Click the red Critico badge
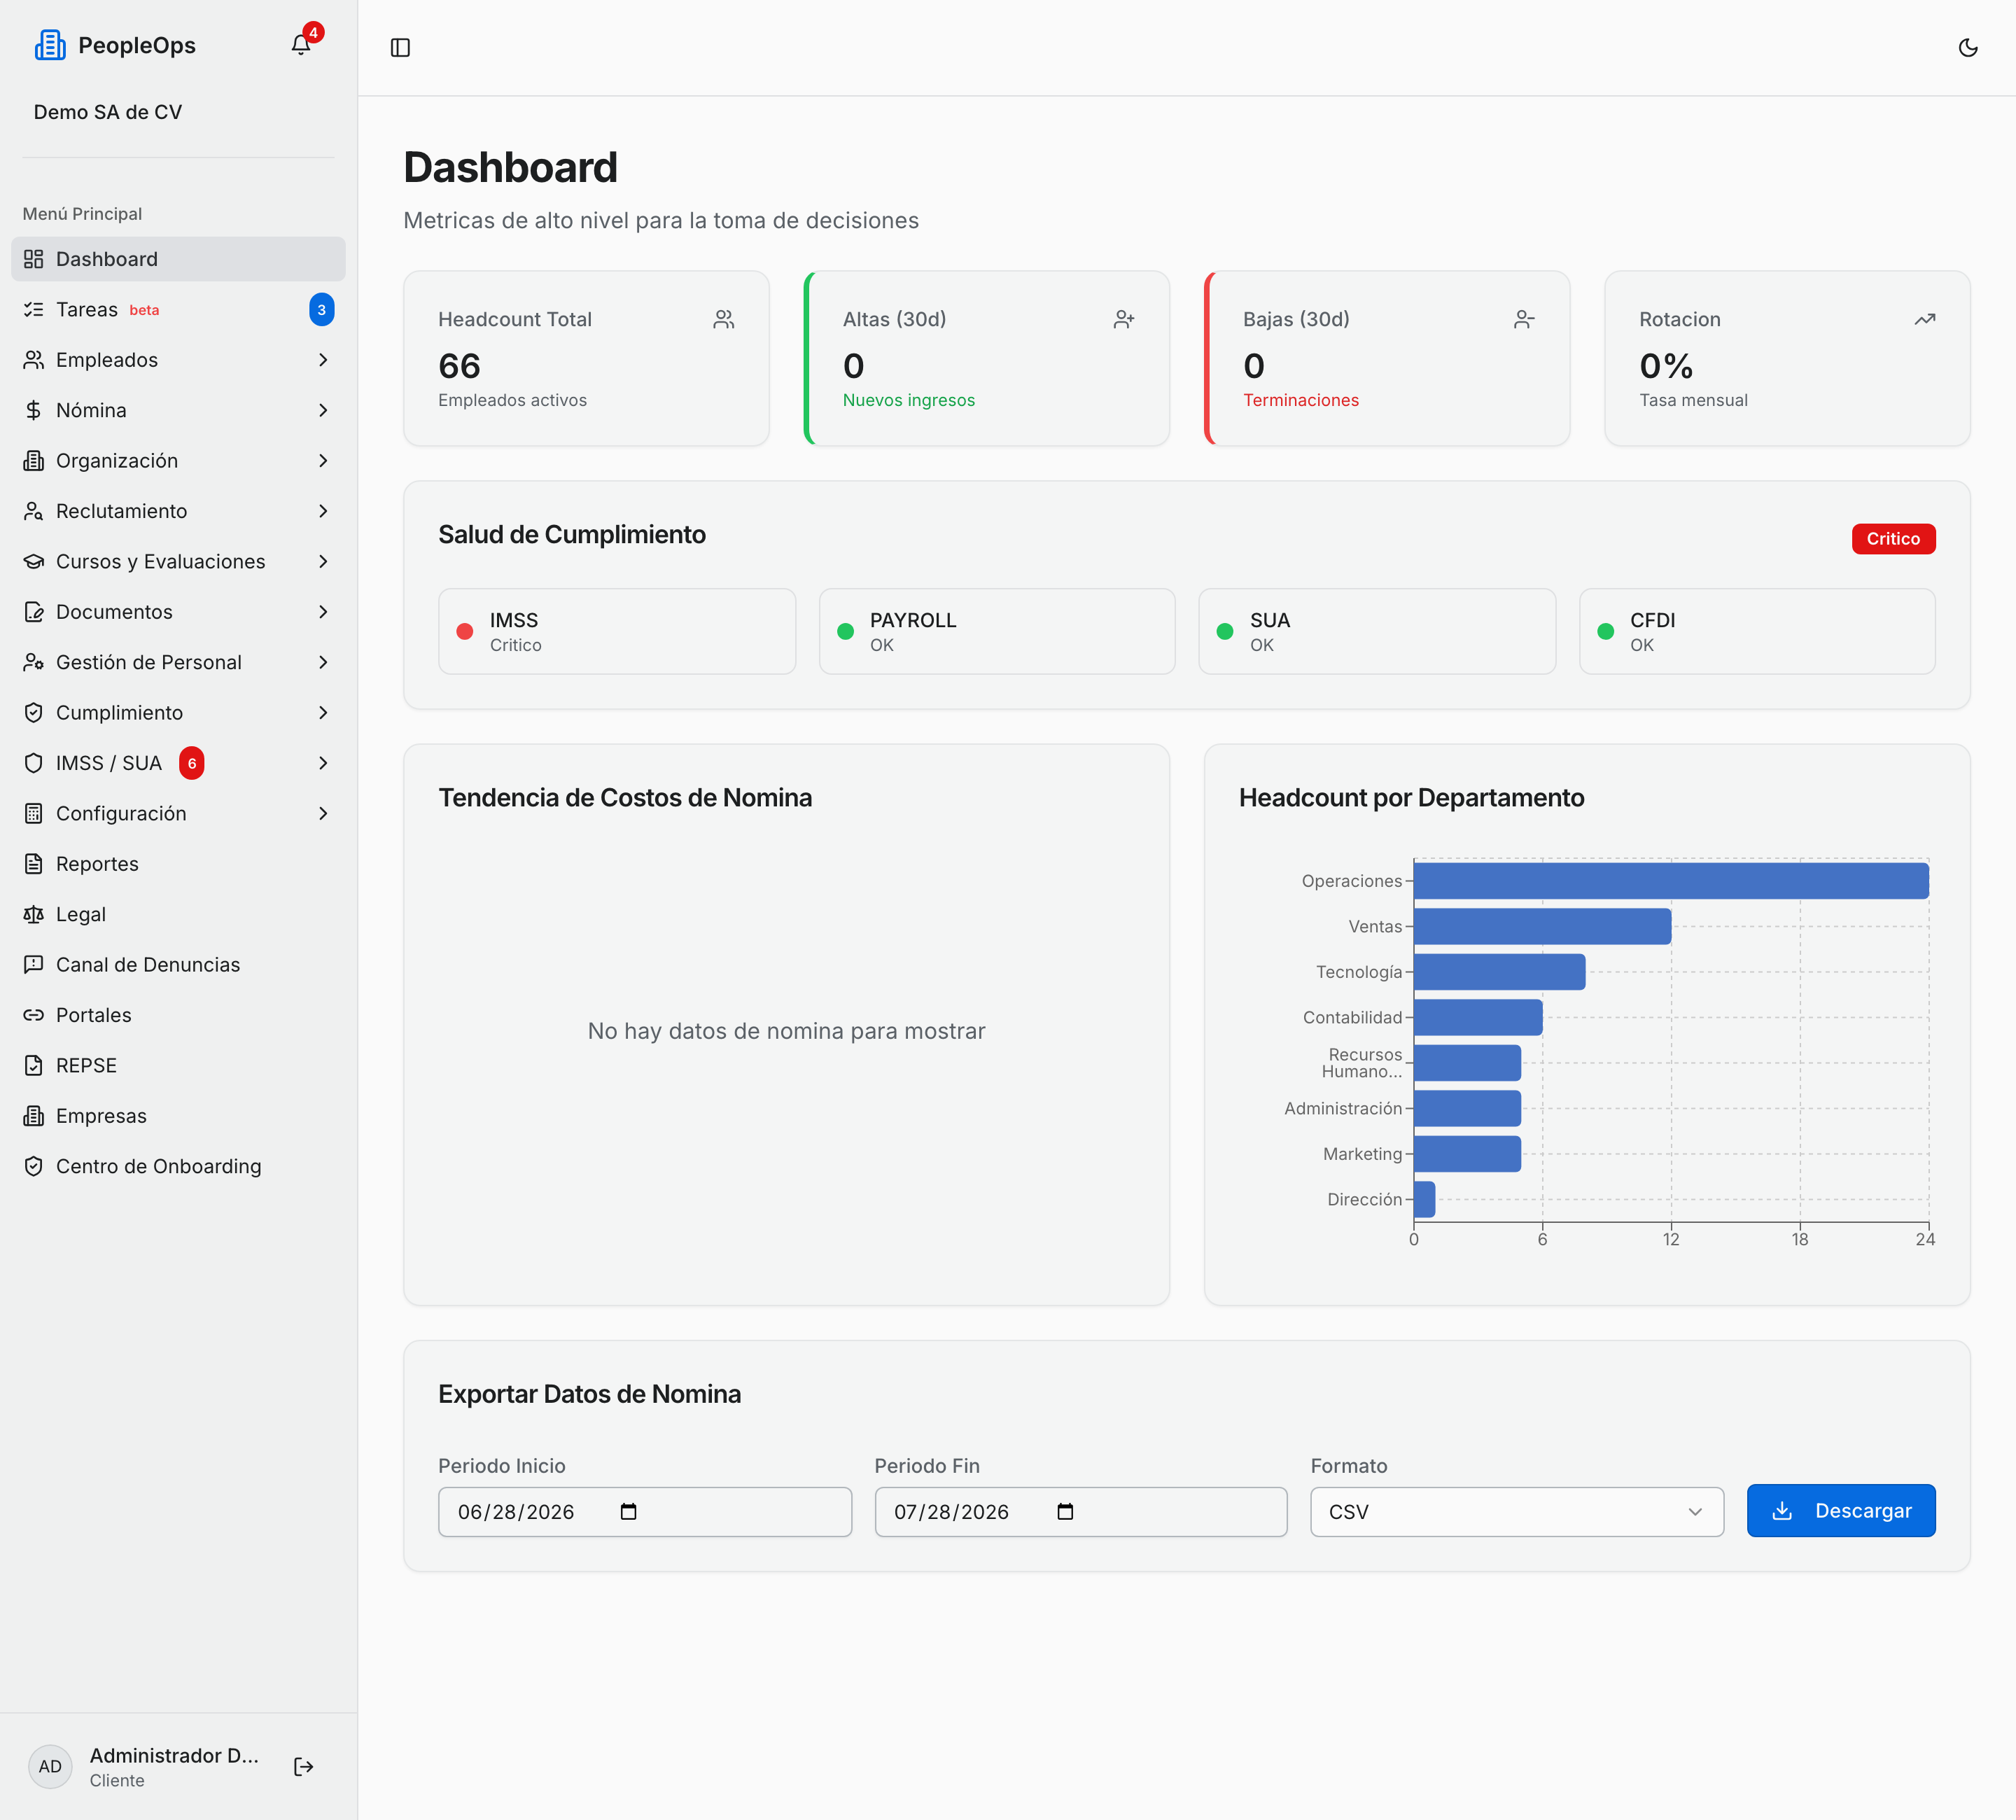This screenshot has height=1820, width=2016. coord(1892,539)
